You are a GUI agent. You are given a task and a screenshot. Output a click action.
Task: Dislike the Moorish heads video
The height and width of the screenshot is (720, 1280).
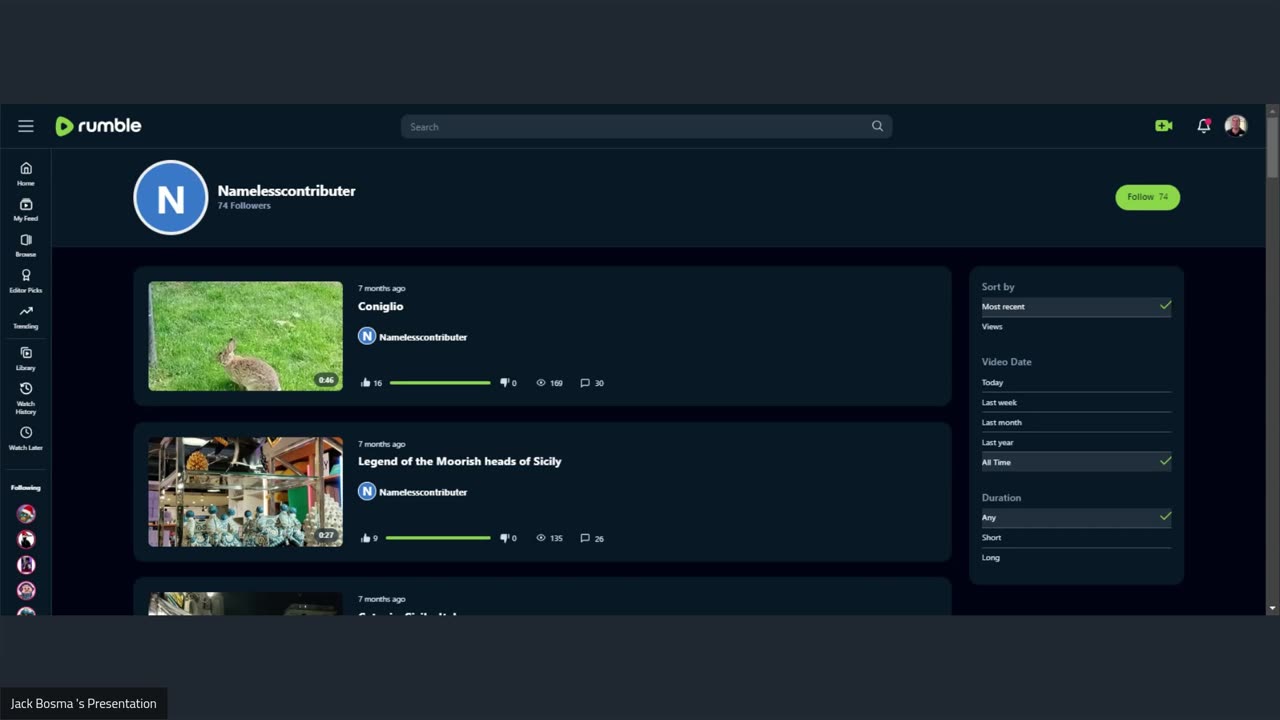[x=505, y=538]
